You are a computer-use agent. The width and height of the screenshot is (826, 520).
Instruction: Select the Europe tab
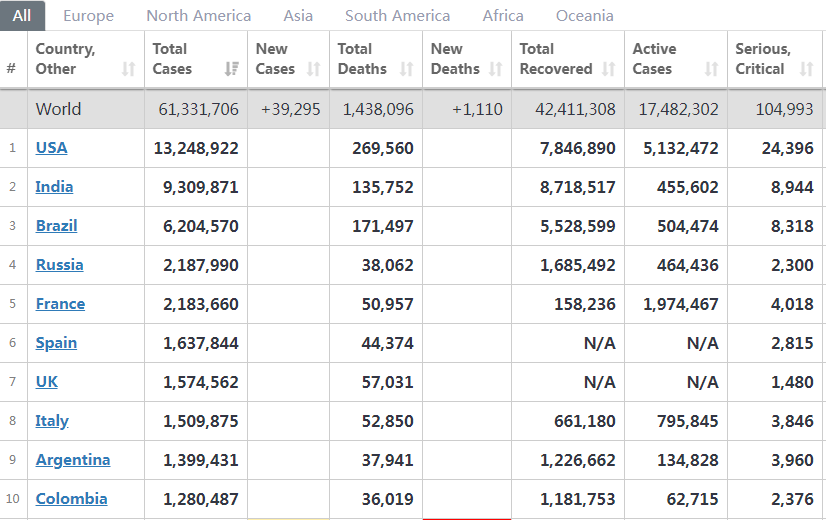point(88,16)
